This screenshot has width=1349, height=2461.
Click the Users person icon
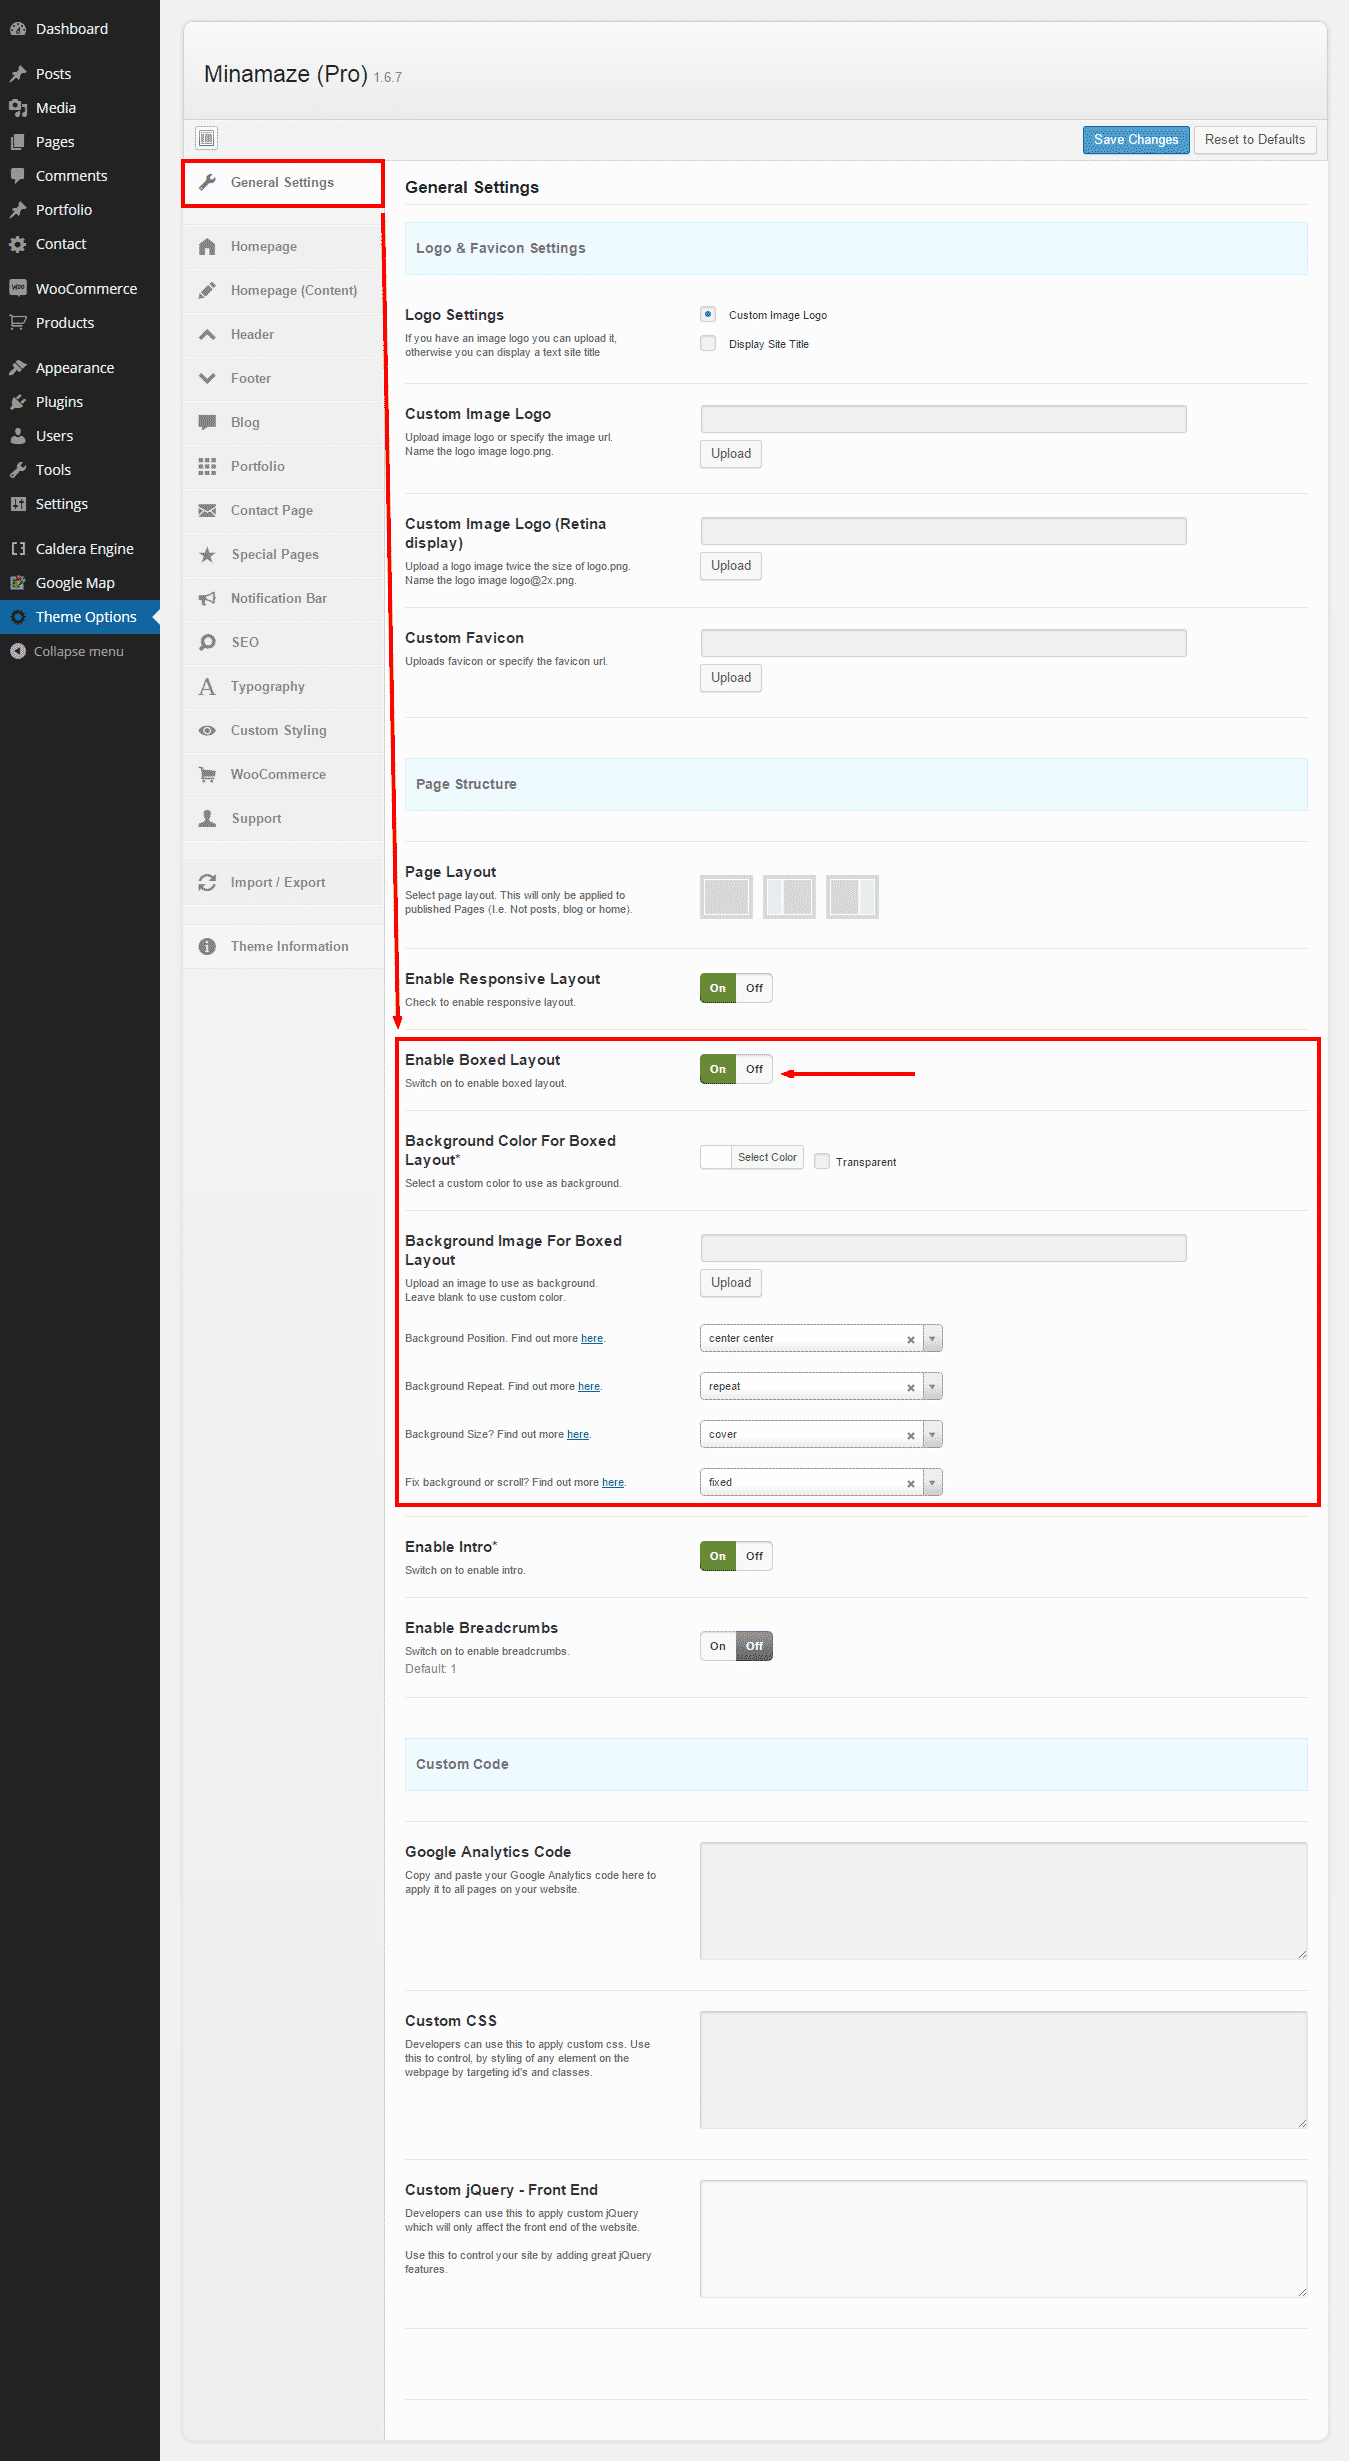(17, 436)
